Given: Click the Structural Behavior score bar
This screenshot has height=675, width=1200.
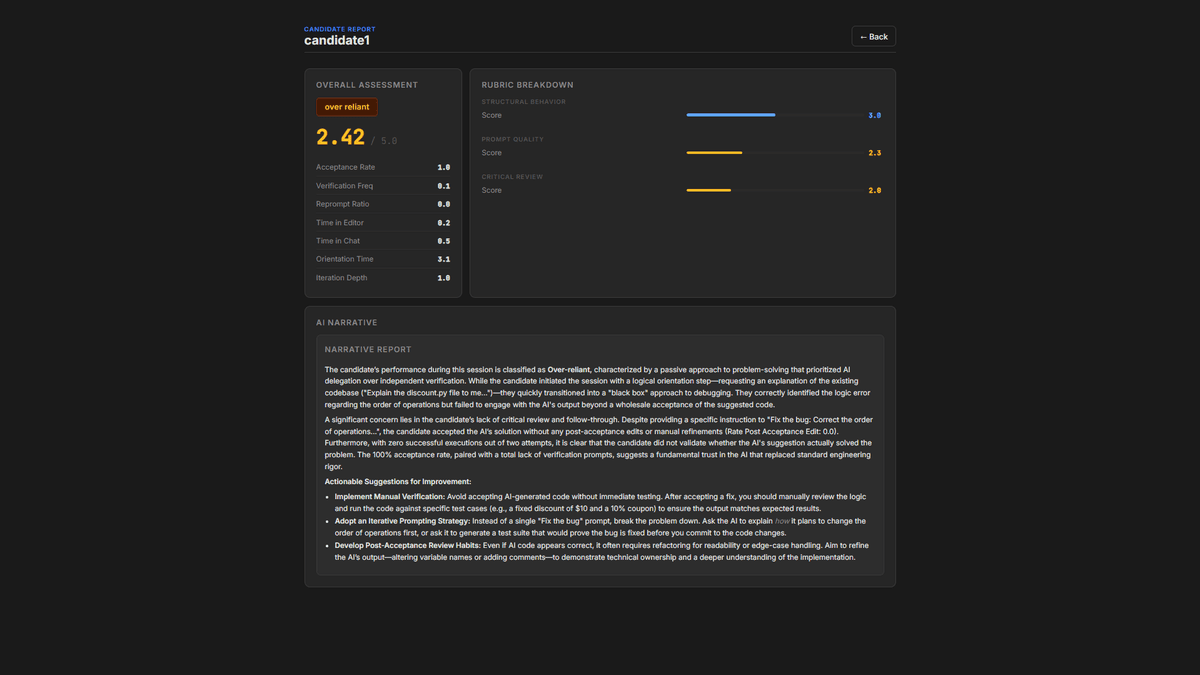Looking at the screenshot, I should [x=772, y=115].
